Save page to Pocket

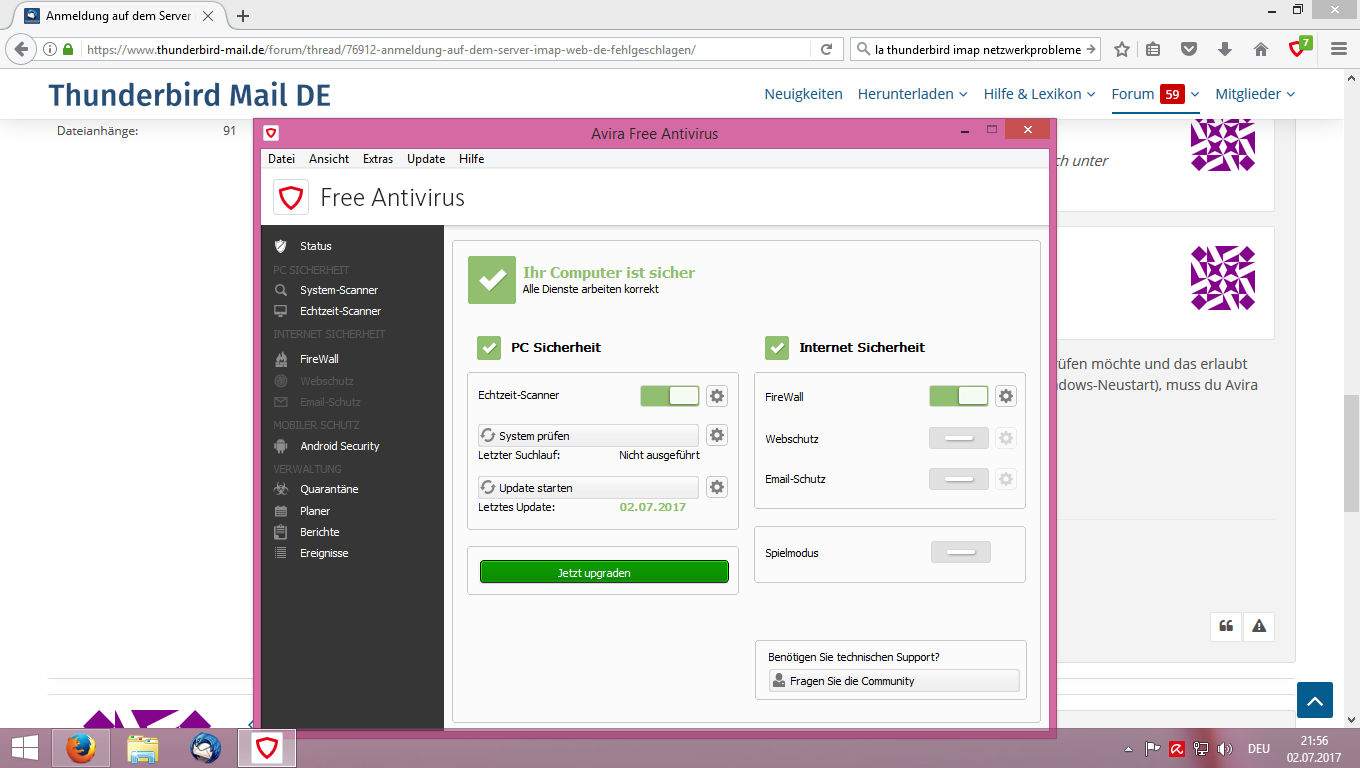point(1189,49)
